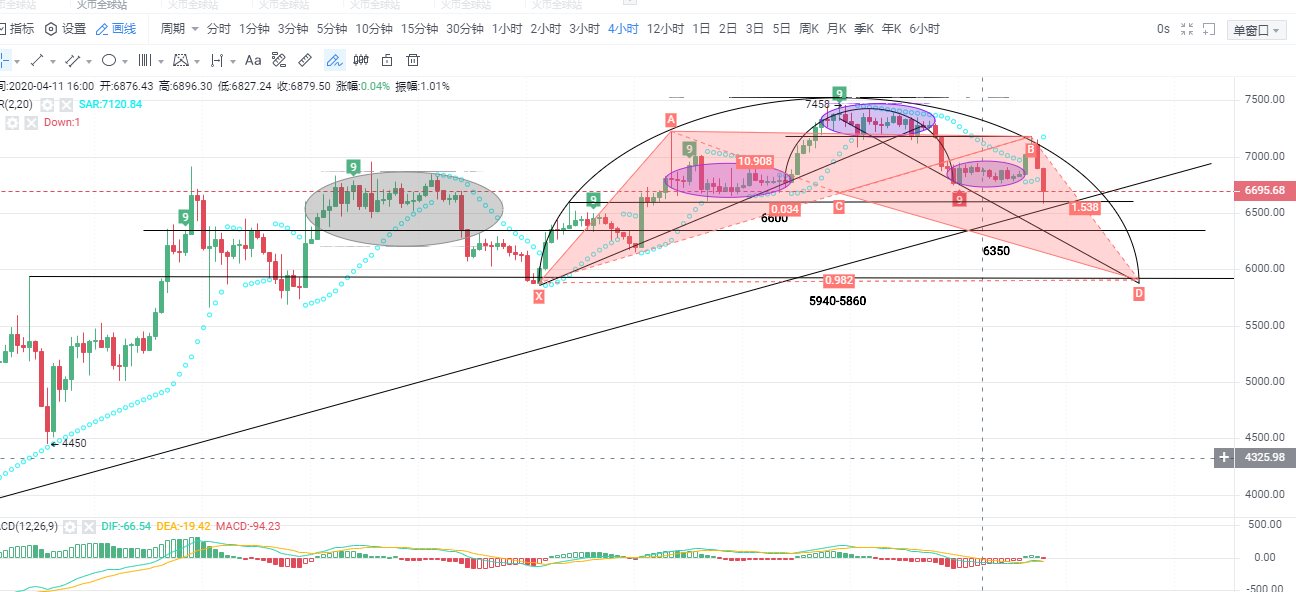This screenshot has width=1296, height=592.
Task: Switch to the 周K weekly timeframe
Action: 809,29
